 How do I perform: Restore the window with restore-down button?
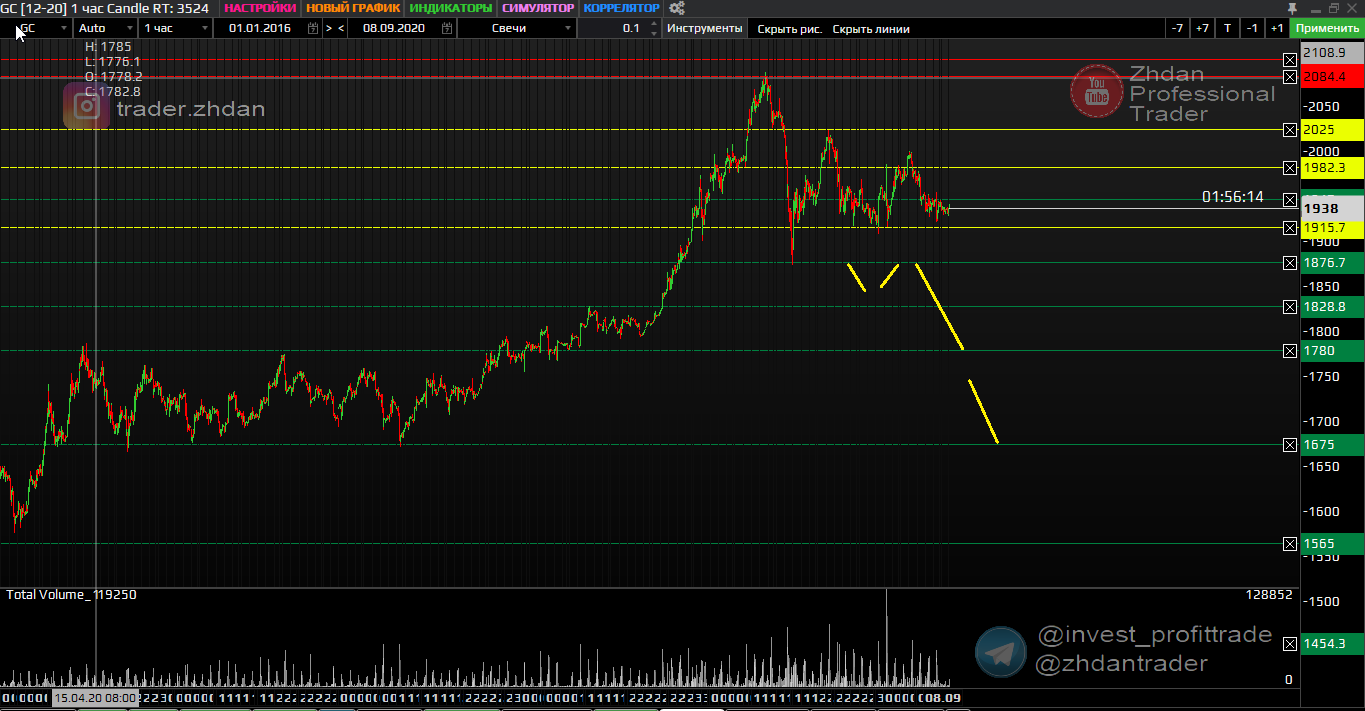(x=1334, y=8)
